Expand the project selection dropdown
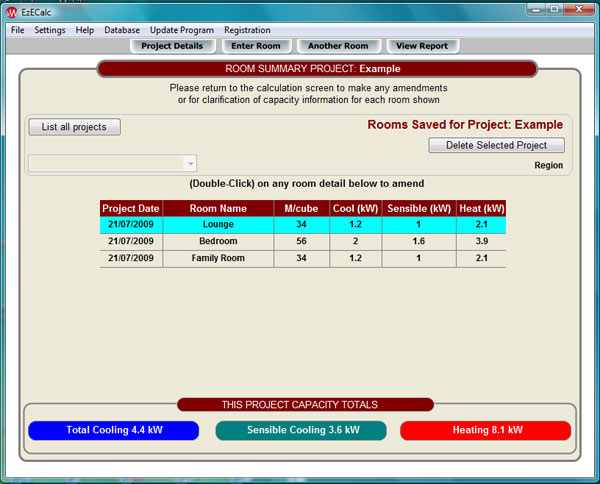 (x=189, y=164)
